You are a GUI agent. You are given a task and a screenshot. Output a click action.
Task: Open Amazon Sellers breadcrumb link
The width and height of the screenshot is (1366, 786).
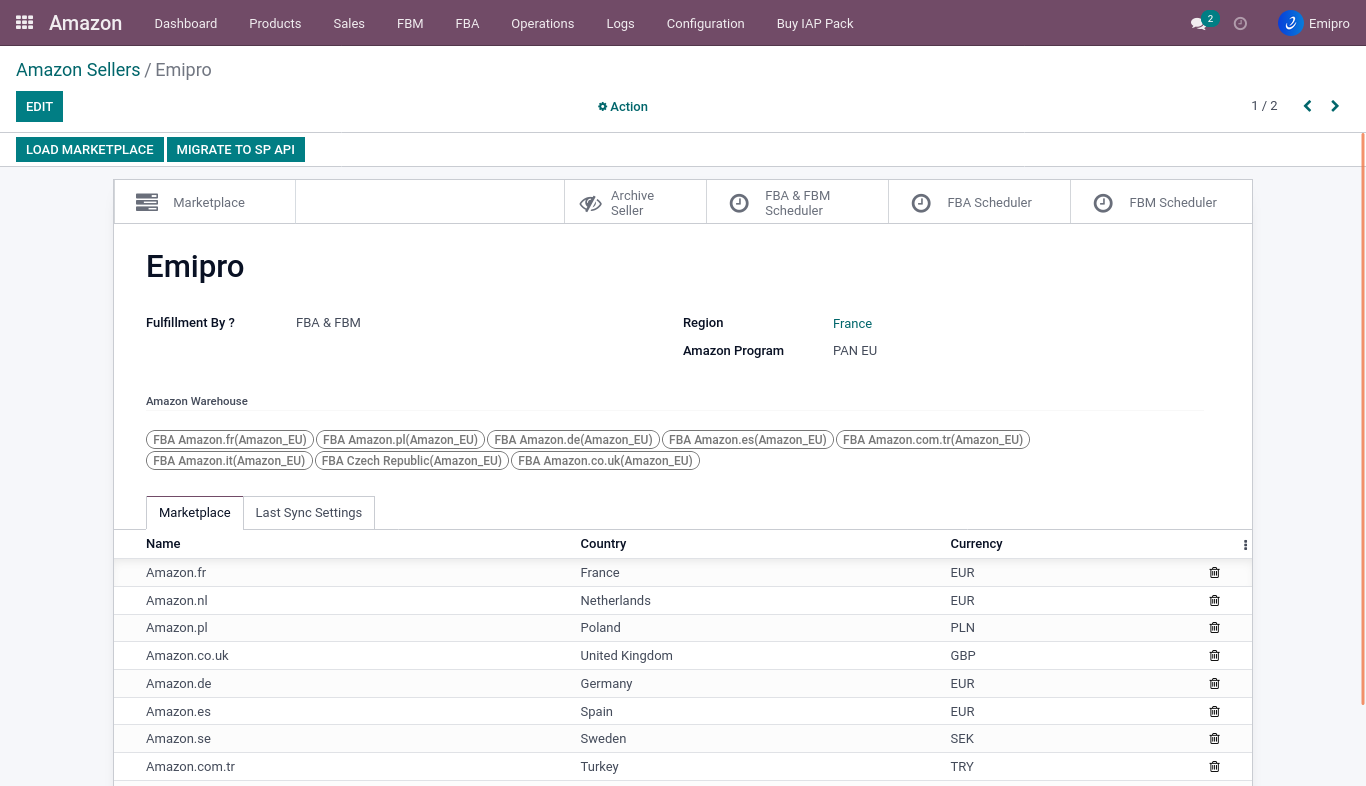78,70
